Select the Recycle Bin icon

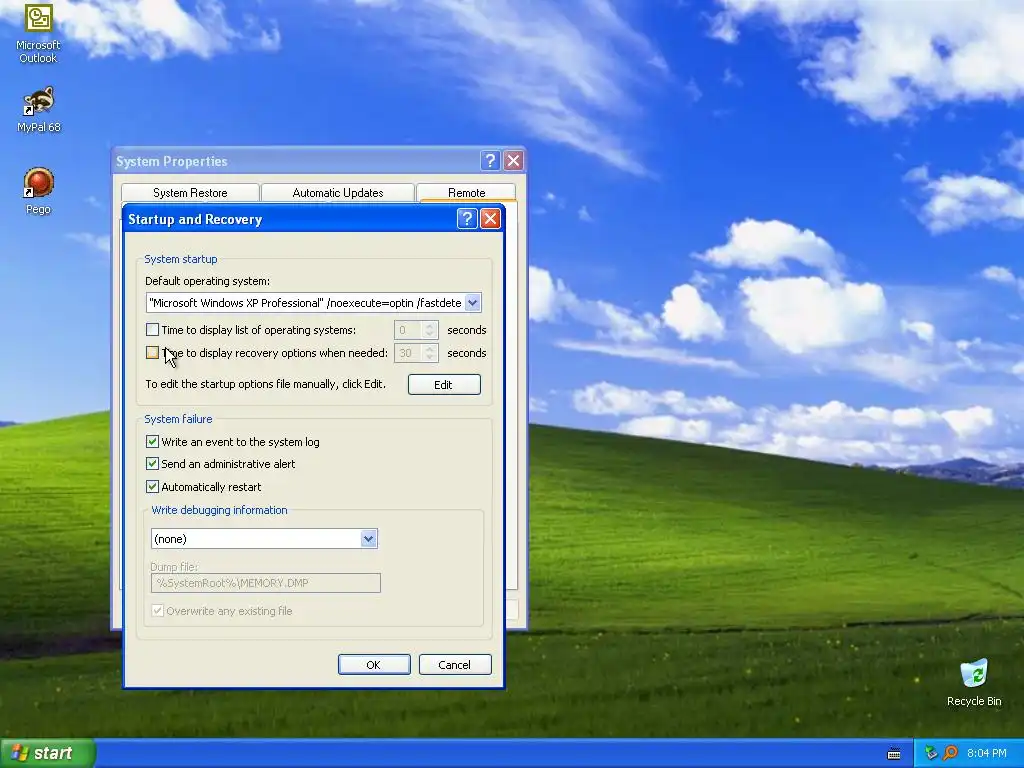coord(974,682)
